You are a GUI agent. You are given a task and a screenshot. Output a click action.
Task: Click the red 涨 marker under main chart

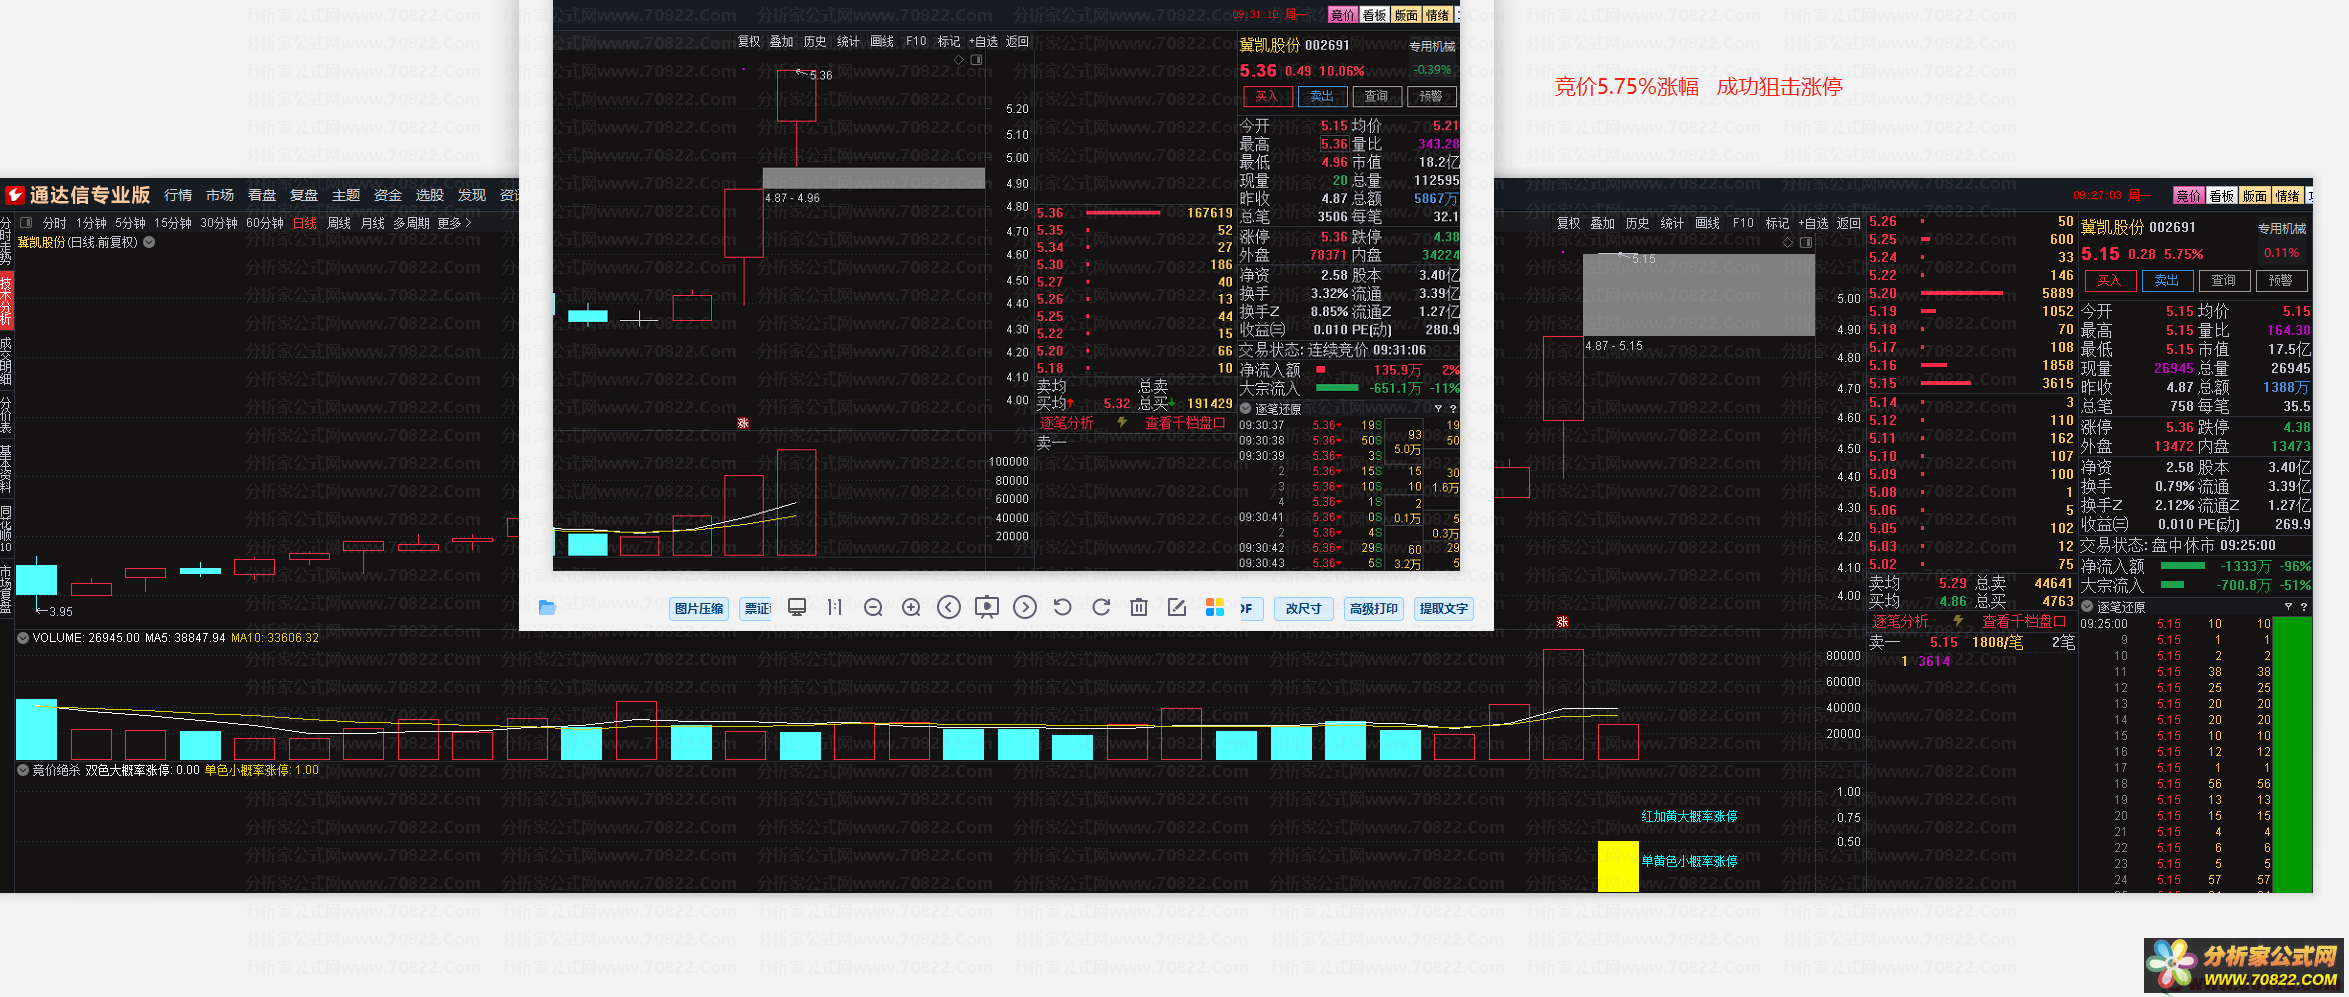pyautogui.click(x=1562, y=622)
